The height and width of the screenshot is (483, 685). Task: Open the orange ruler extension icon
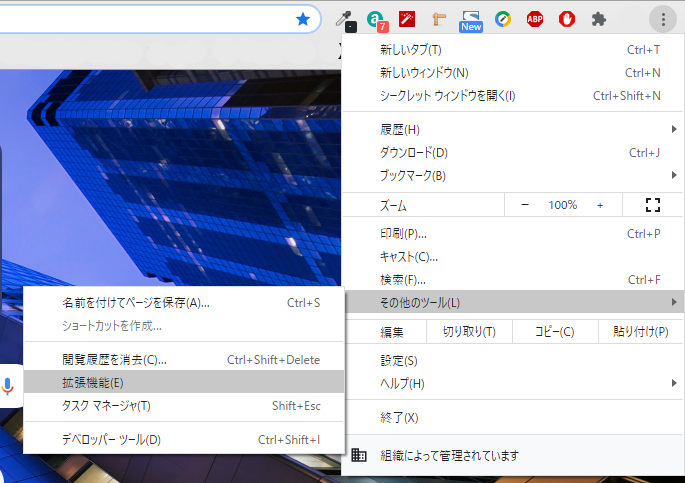[439, 19]
